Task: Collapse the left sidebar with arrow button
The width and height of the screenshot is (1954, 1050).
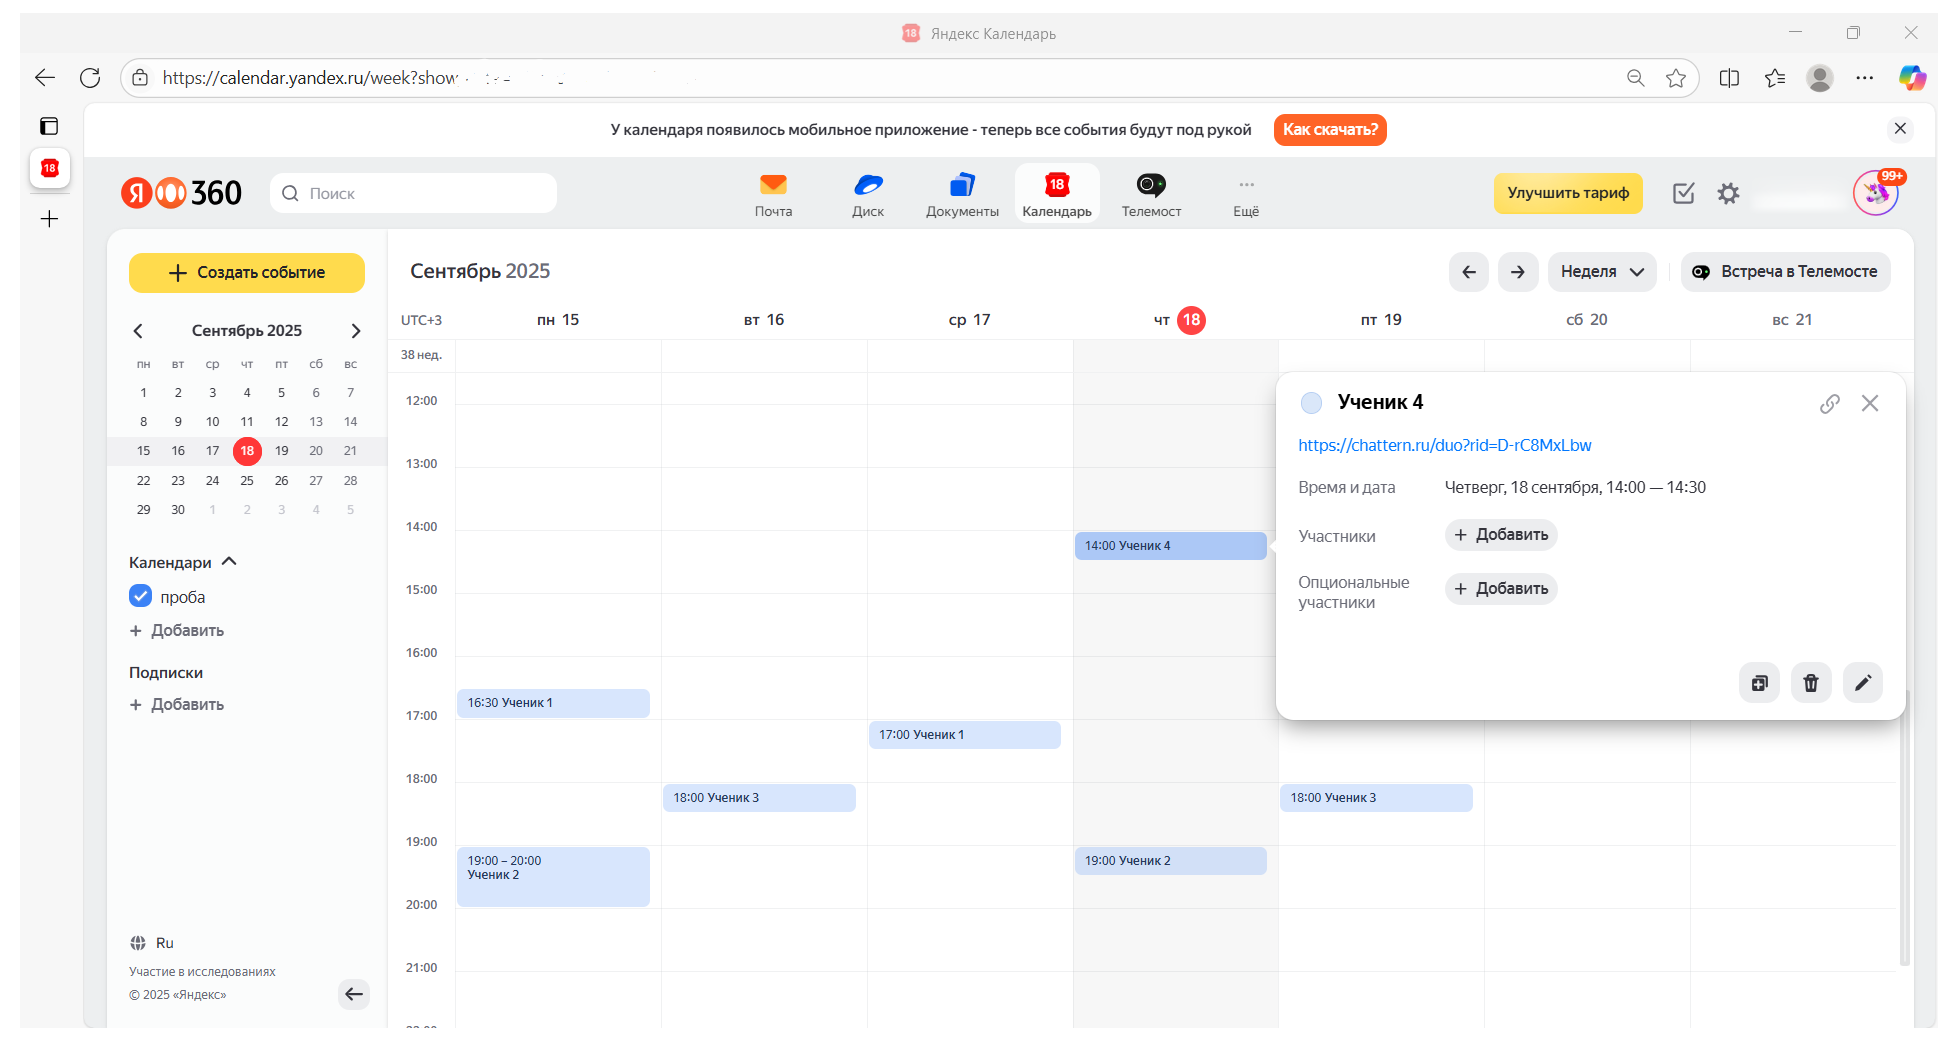Action: [x=353, y=994]
